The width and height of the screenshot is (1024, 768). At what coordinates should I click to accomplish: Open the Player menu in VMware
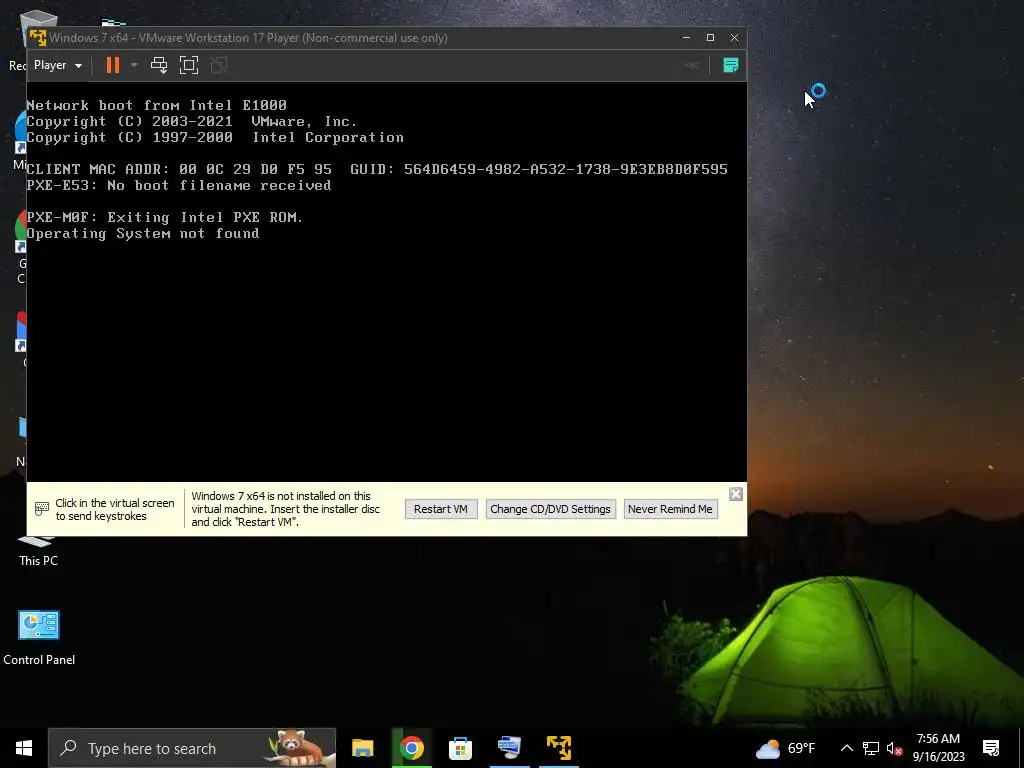tap(57, 65)
